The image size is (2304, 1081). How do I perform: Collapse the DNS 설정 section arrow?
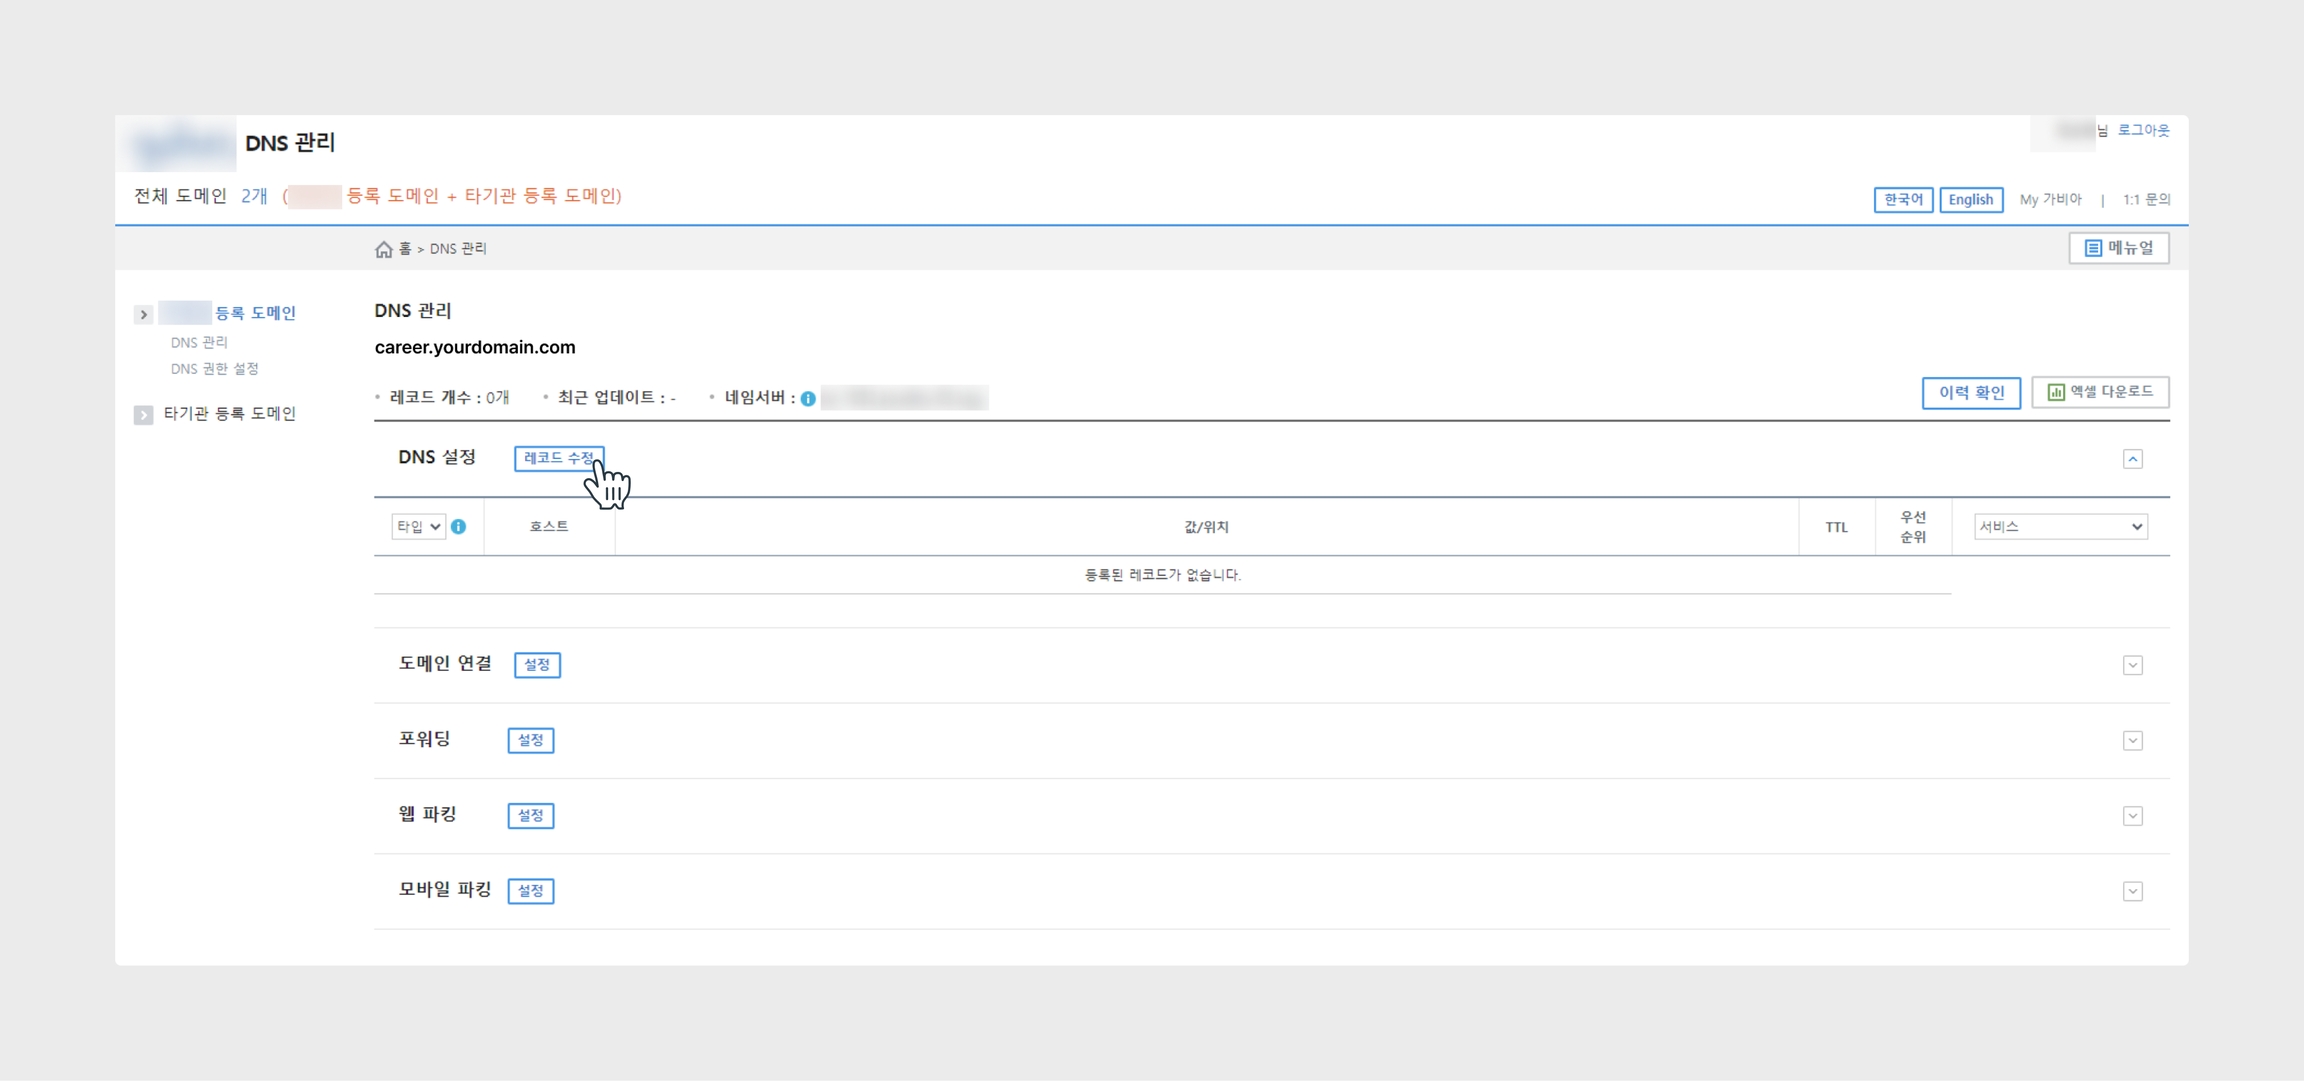click(2132, 459)
